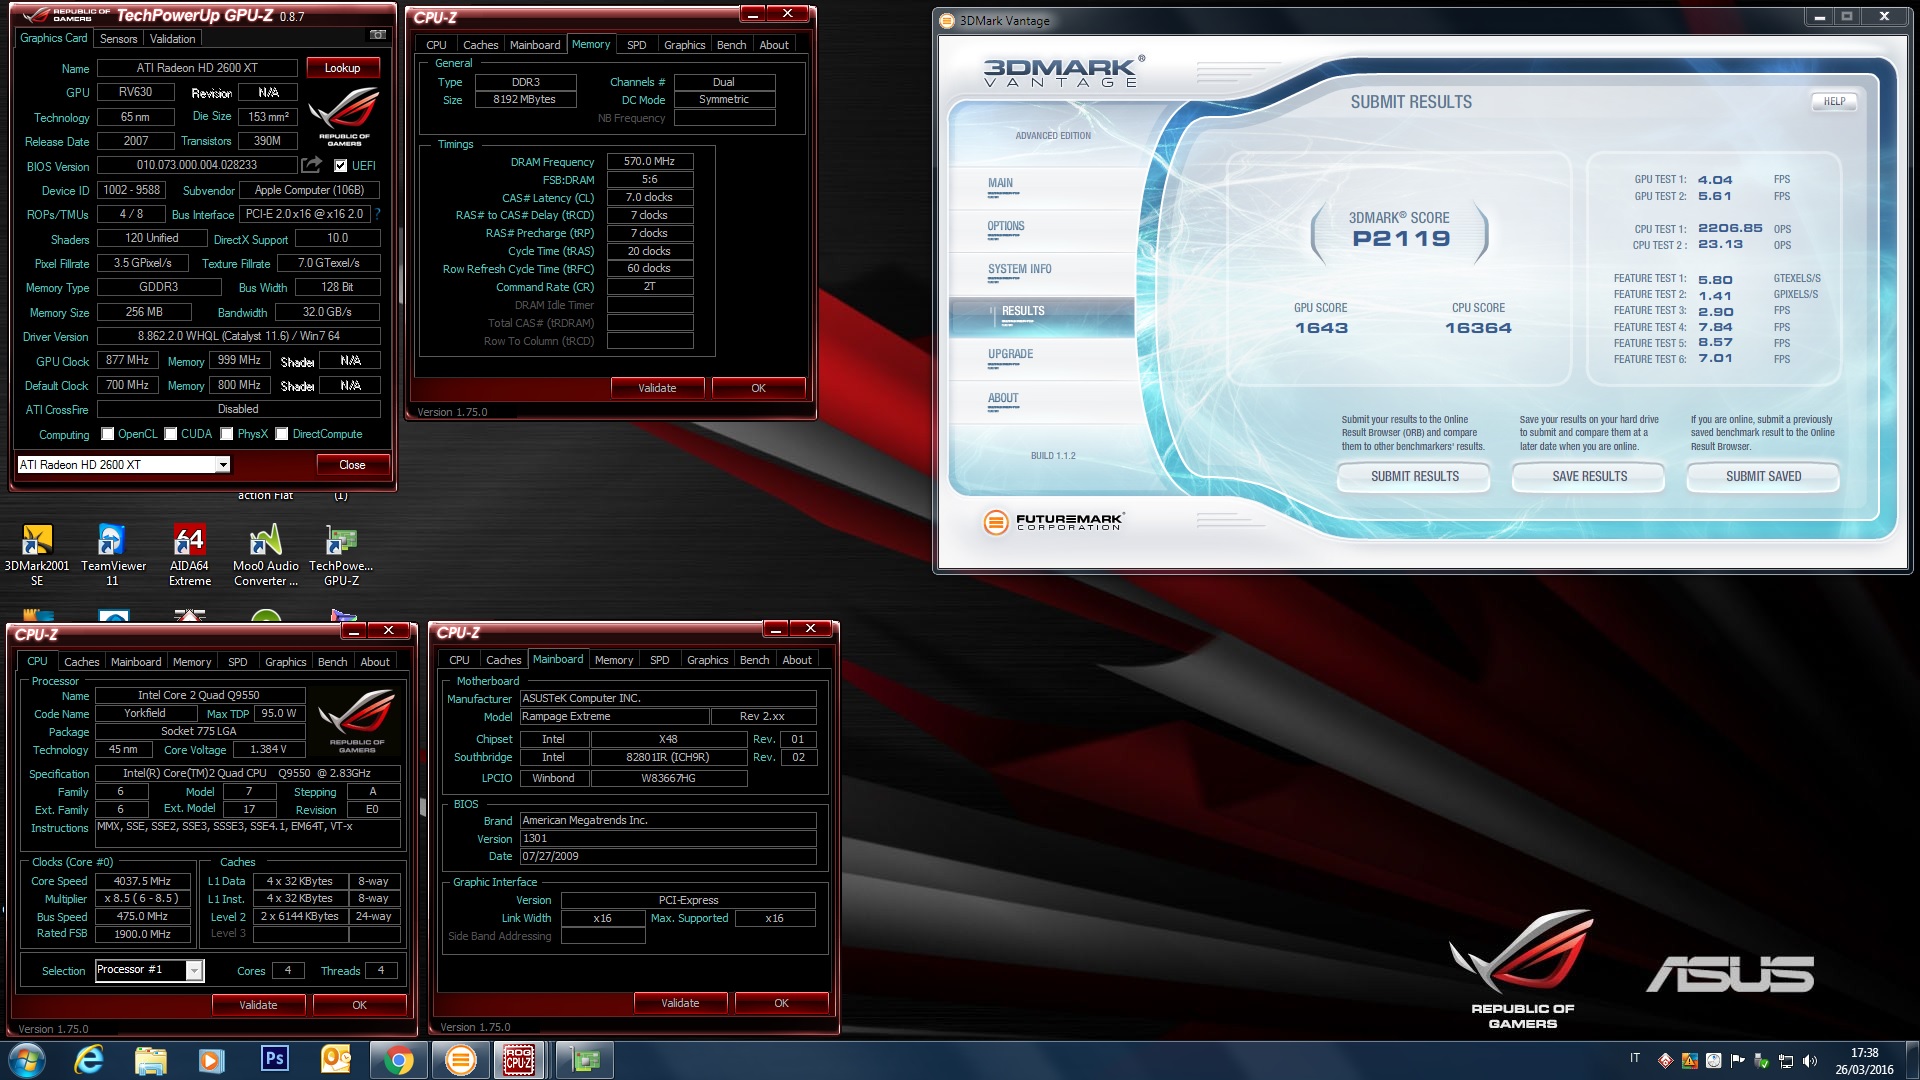Click the volume speaker tray icon
1920x1080 pixels.
click(x=1809, y=1061)
